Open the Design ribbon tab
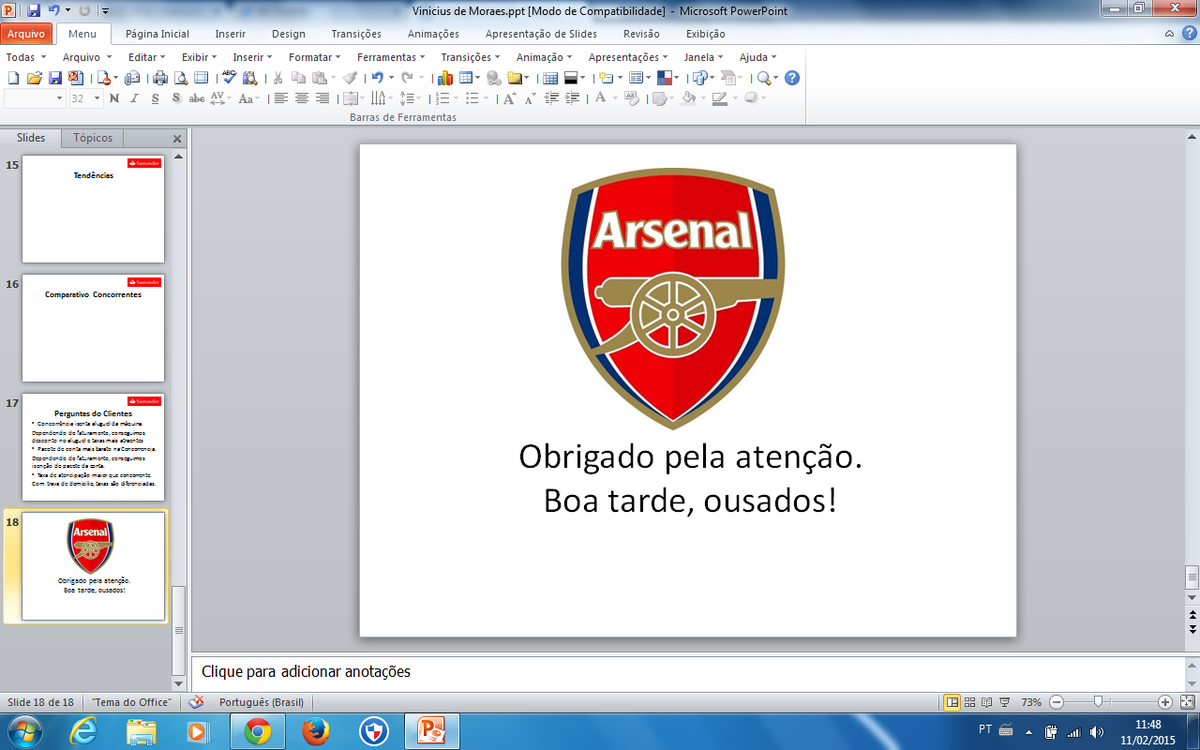The image size is (1200, 750). click(288, 34)
